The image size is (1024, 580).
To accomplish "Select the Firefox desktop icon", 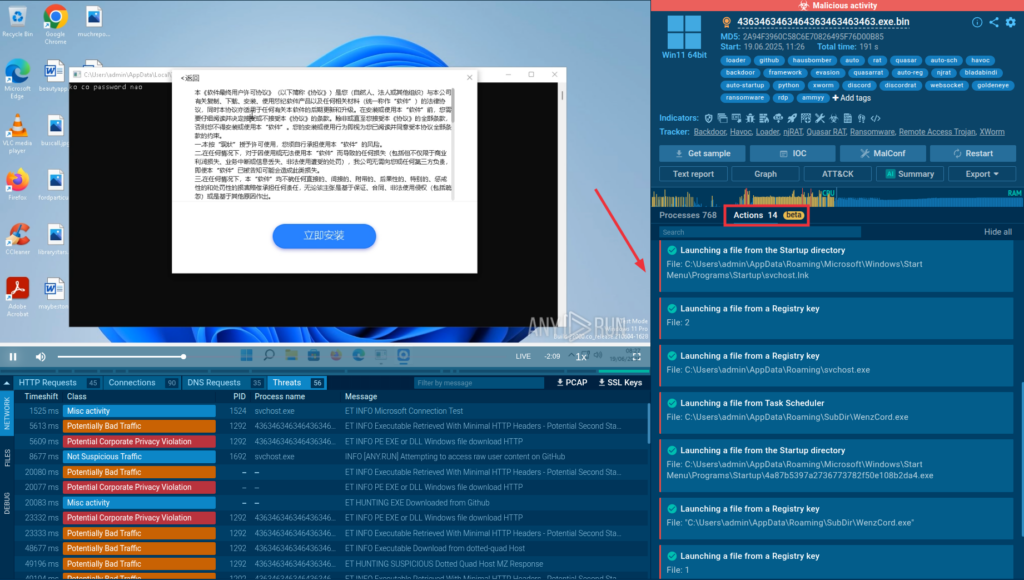I will pos(17,185).
